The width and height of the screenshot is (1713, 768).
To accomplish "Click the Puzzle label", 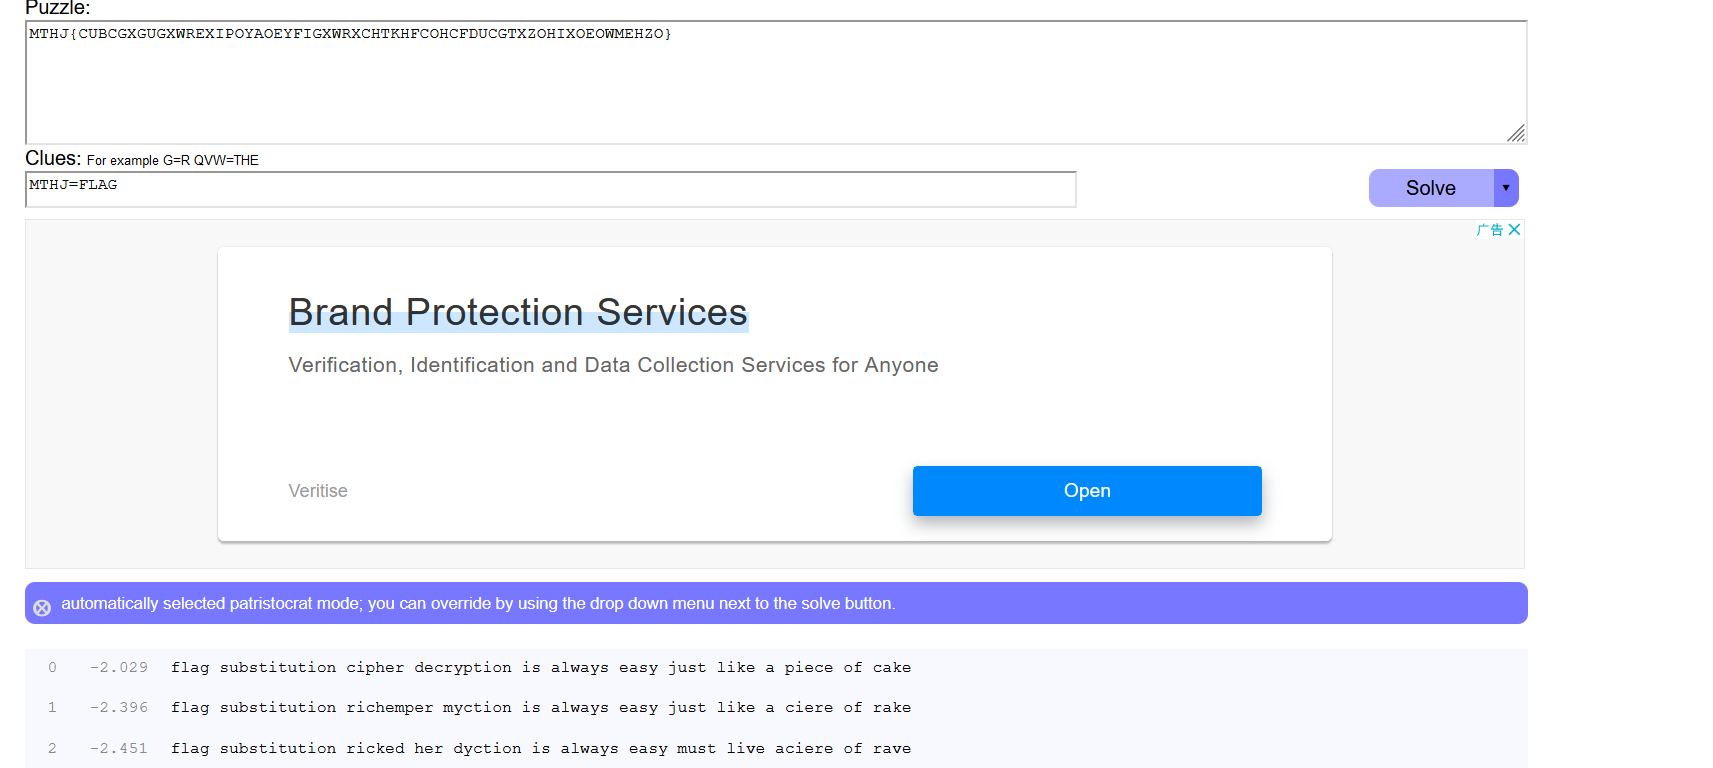I will tap(57, 8).
